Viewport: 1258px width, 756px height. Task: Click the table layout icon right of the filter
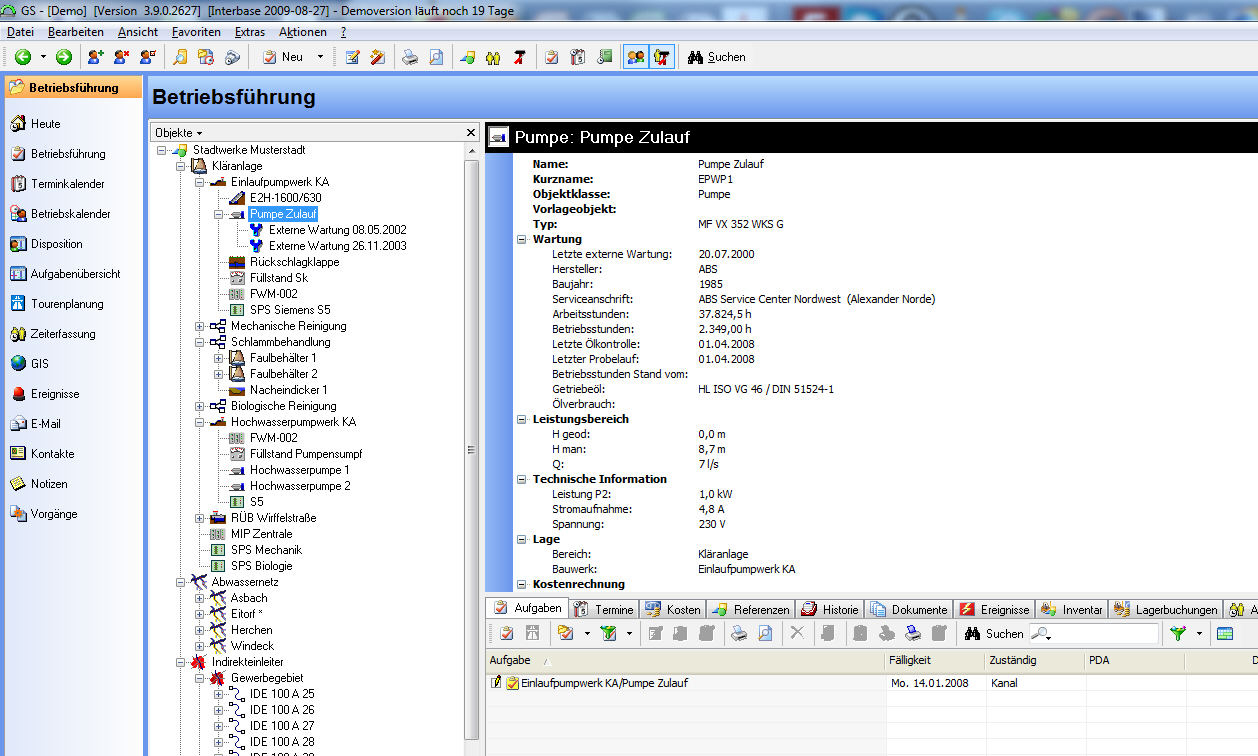1224,633
